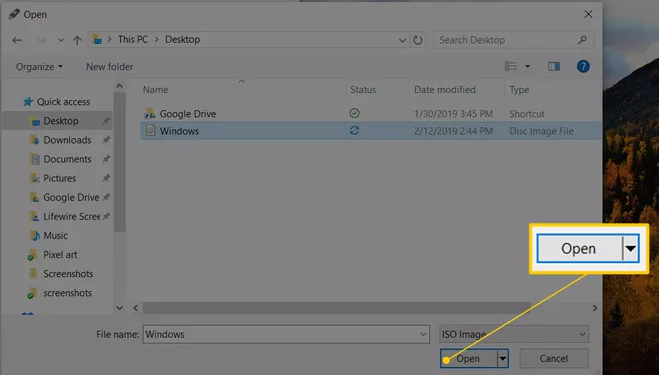Click sidebar scroll down arrow
Viewport: 659px width, 375px height.
[x=120, y=308]
